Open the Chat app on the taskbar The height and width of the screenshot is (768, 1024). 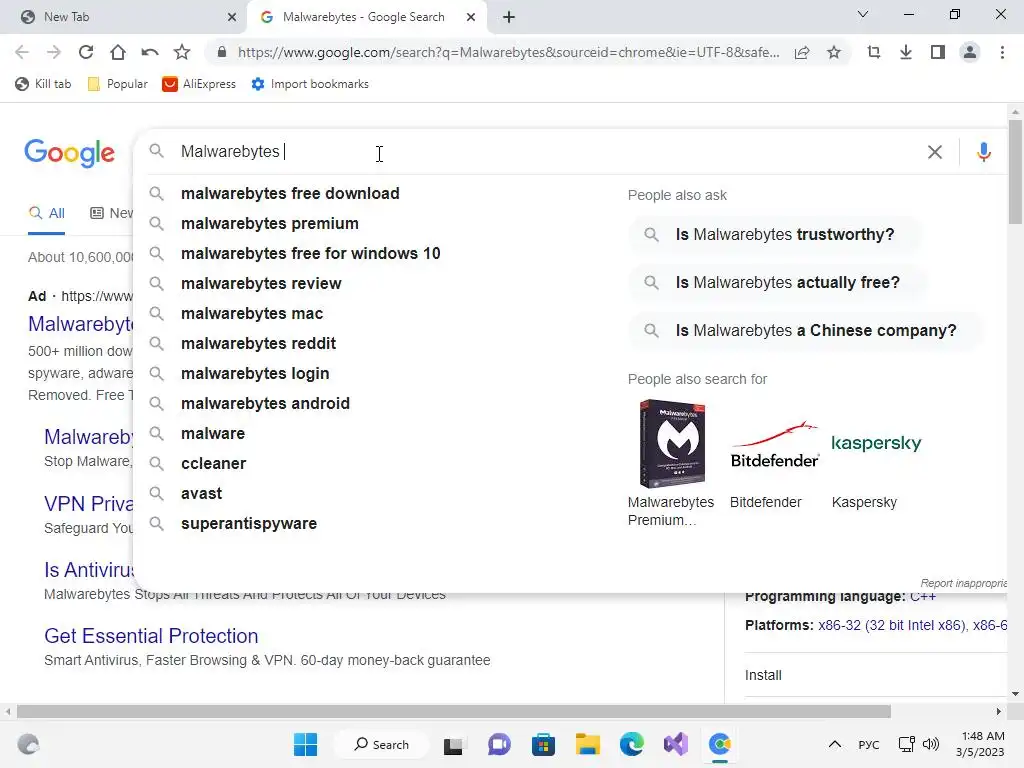(499, 744)
